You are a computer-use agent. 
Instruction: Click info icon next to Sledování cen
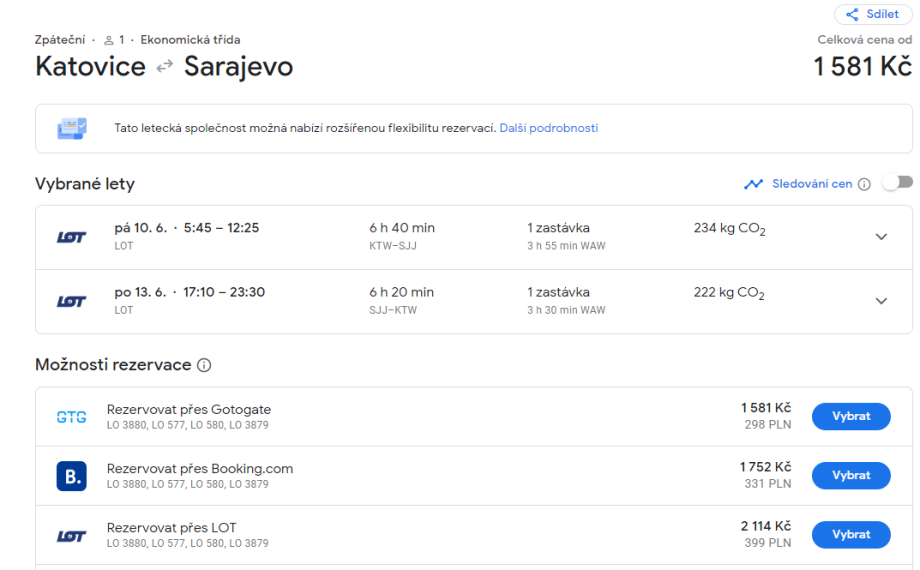[864, 184]
